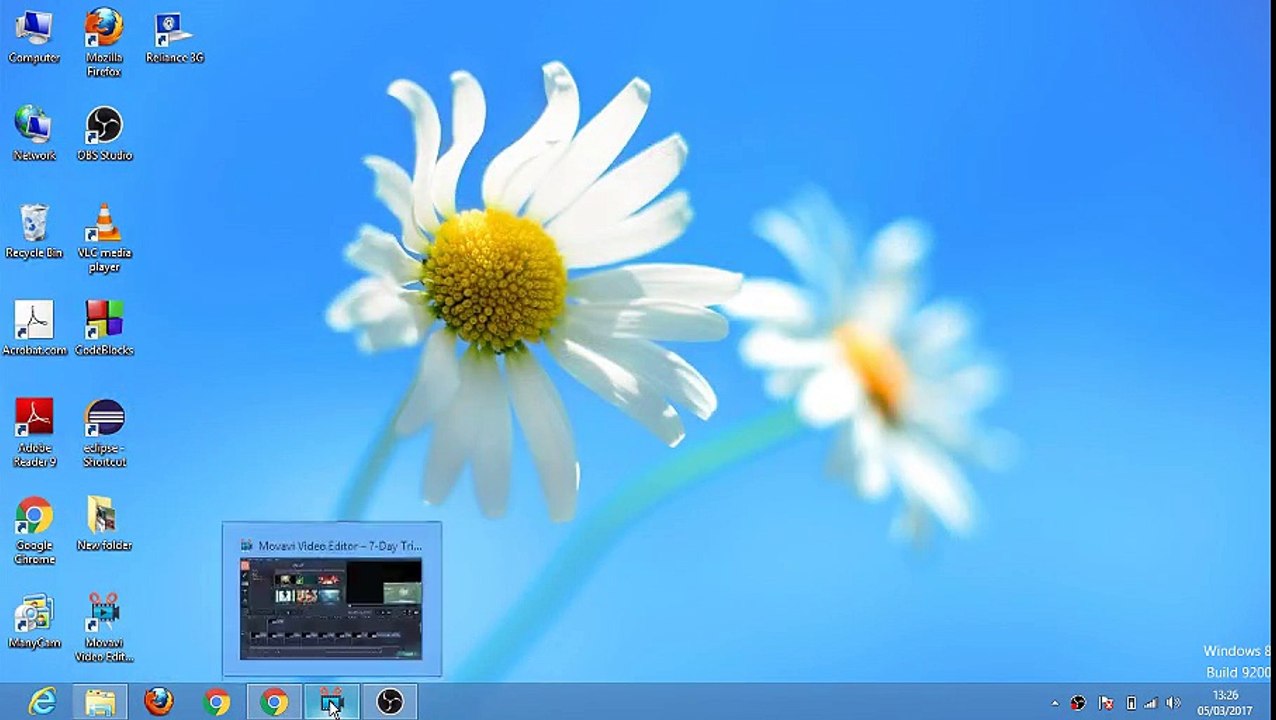Click the 'Movavi Video Editor – 7-Day Tri...' preview title

(x=340, y=546)
